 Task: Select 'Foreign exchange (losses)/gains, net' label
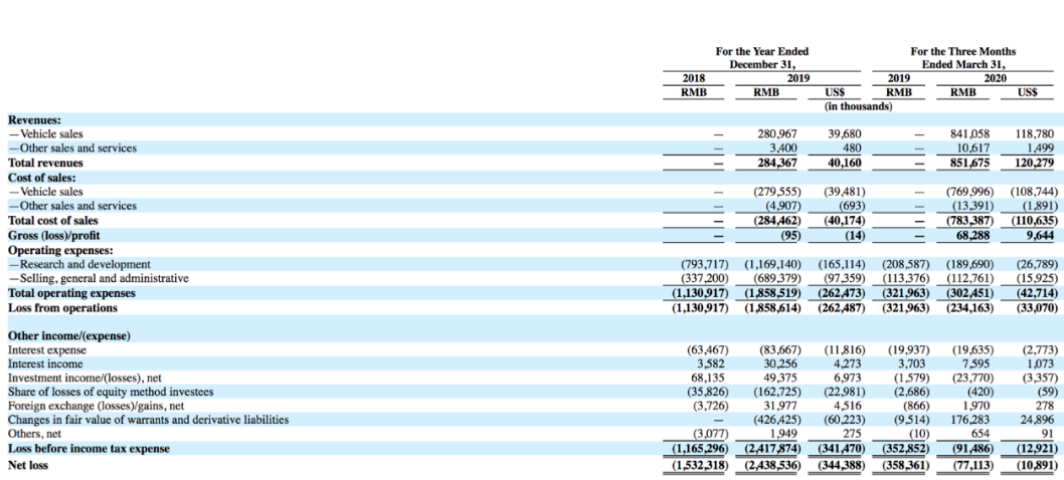point(94,406)
